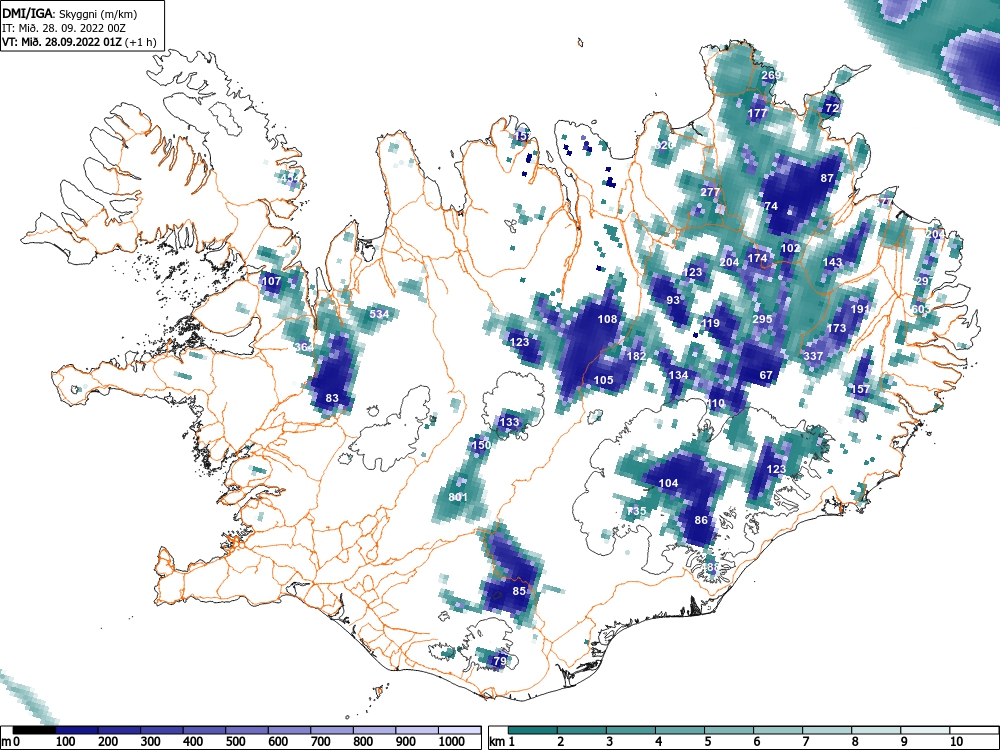The image size is (1000, 750).
Task: Click the visibility value 269 on the map
Action: pyautogui.click(x=771, y=75)
